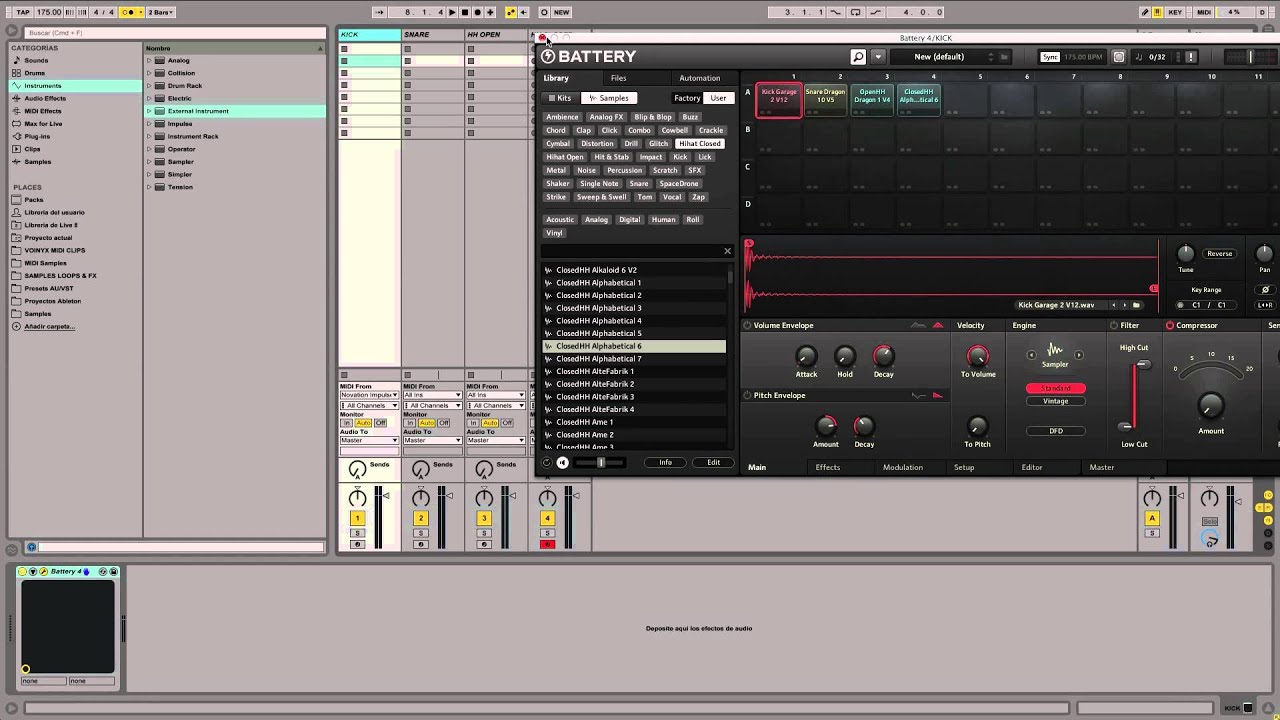The width and height of the screenshot is (1280, 720).
Task: Open Battery search magnifier icon
Action: 858,57
